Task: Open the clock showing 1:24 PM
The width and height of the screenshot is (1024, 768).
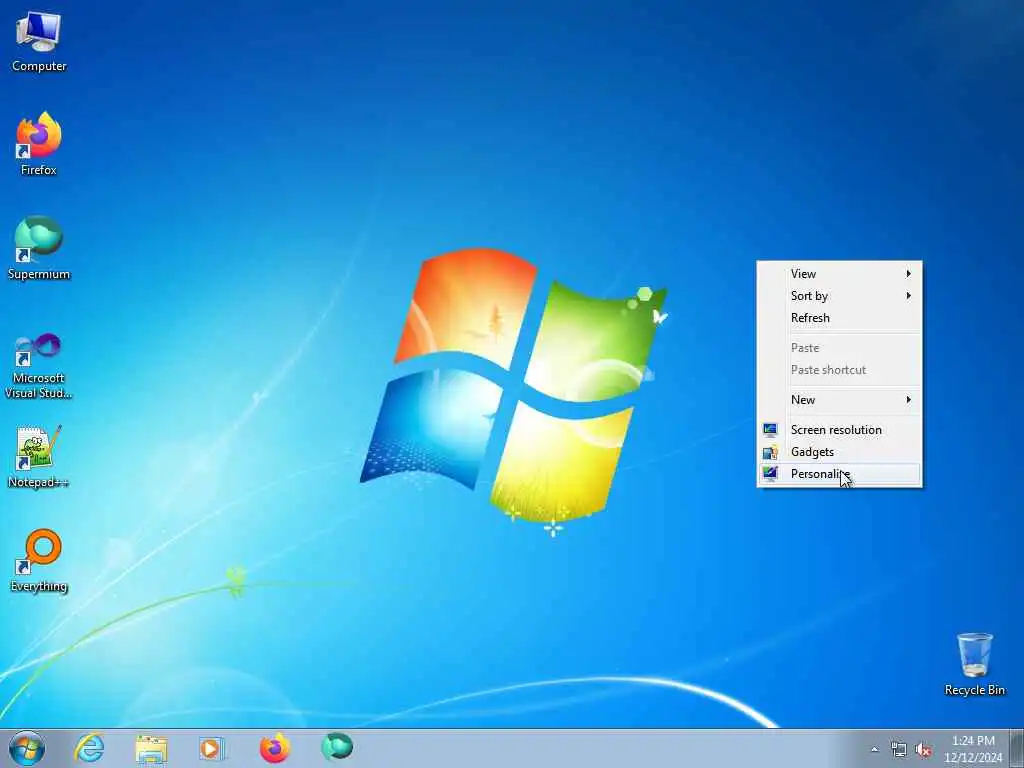Action: tap(973, 748)
